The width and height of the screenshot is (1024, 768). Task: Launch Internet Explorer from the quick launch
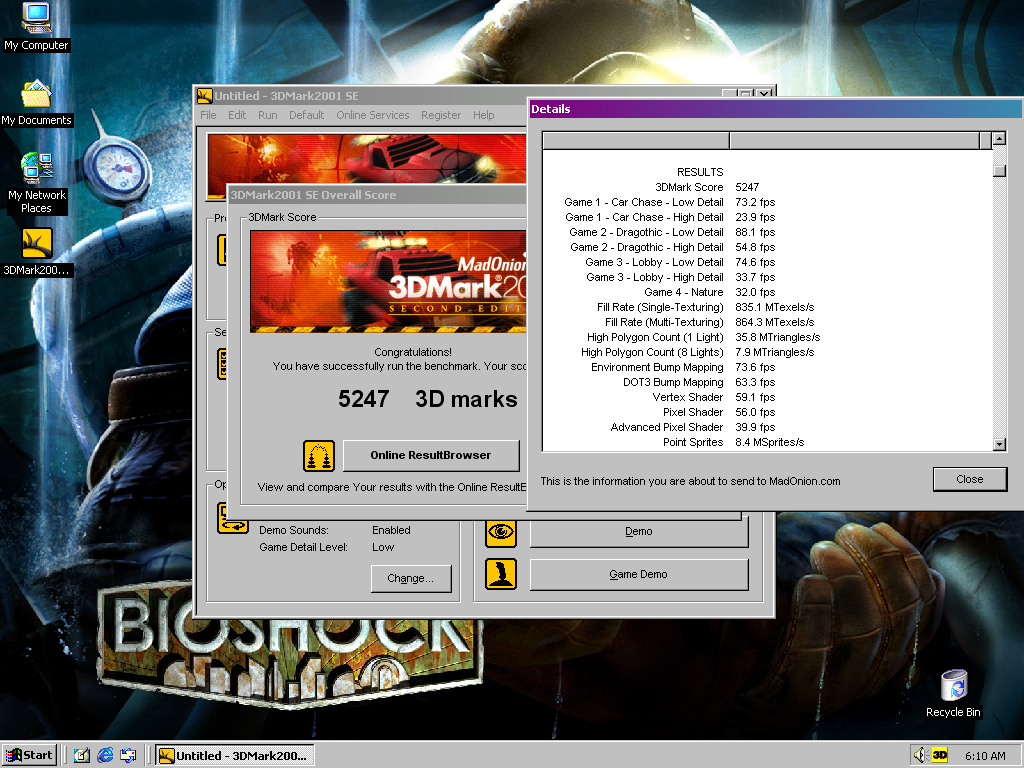click(x=104, y=756)
